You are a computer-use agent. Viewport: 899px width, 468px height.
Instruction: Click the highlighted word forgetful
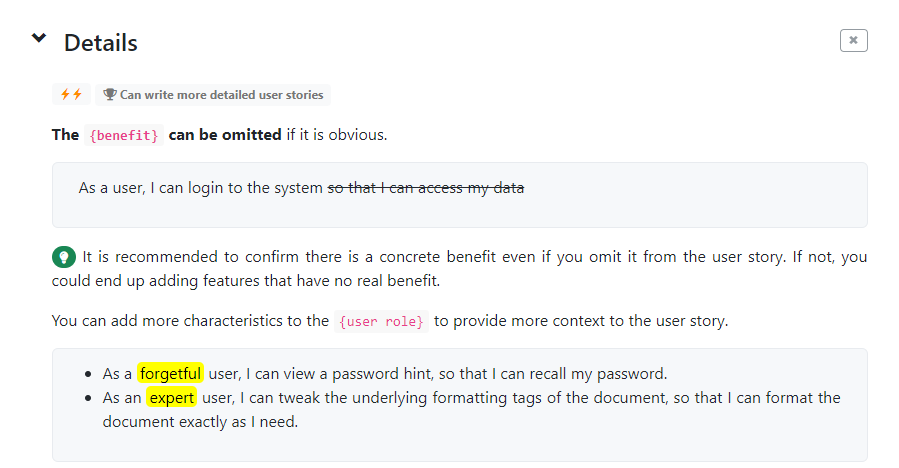(170, 373)
